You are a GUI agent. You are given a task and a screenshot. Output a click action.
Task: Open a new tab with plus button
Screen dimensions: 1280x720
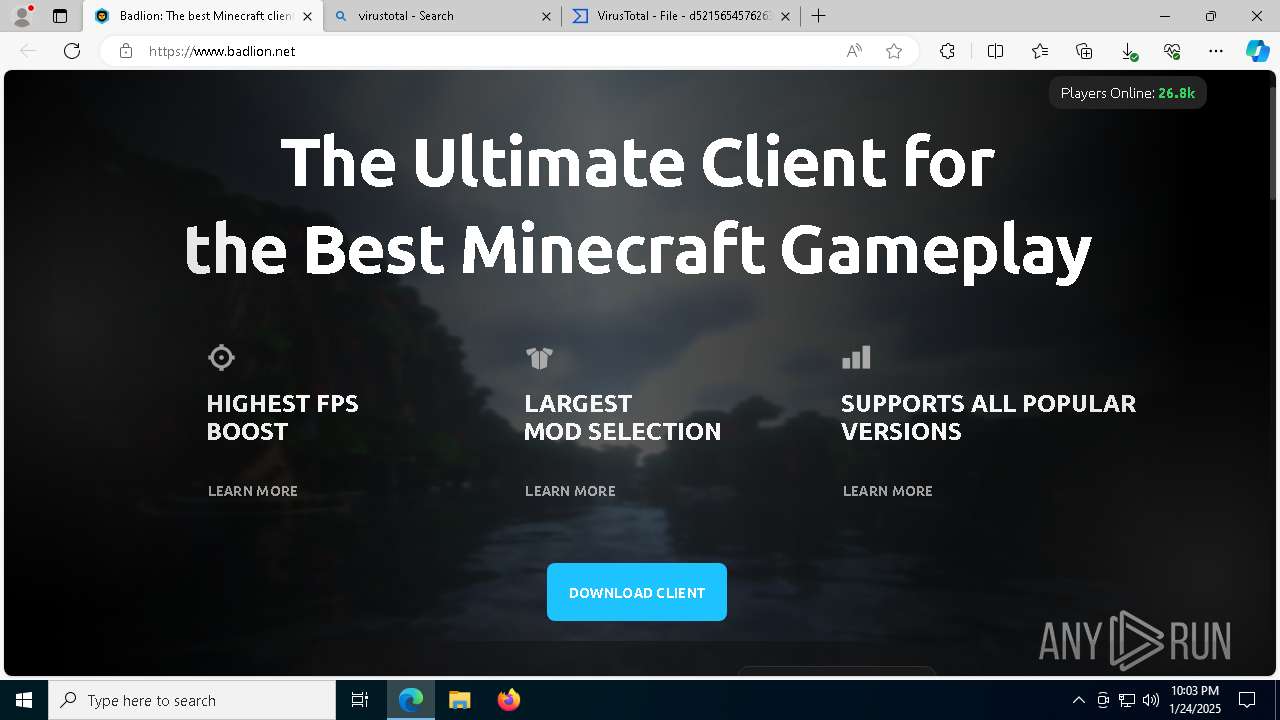point(819,16)
